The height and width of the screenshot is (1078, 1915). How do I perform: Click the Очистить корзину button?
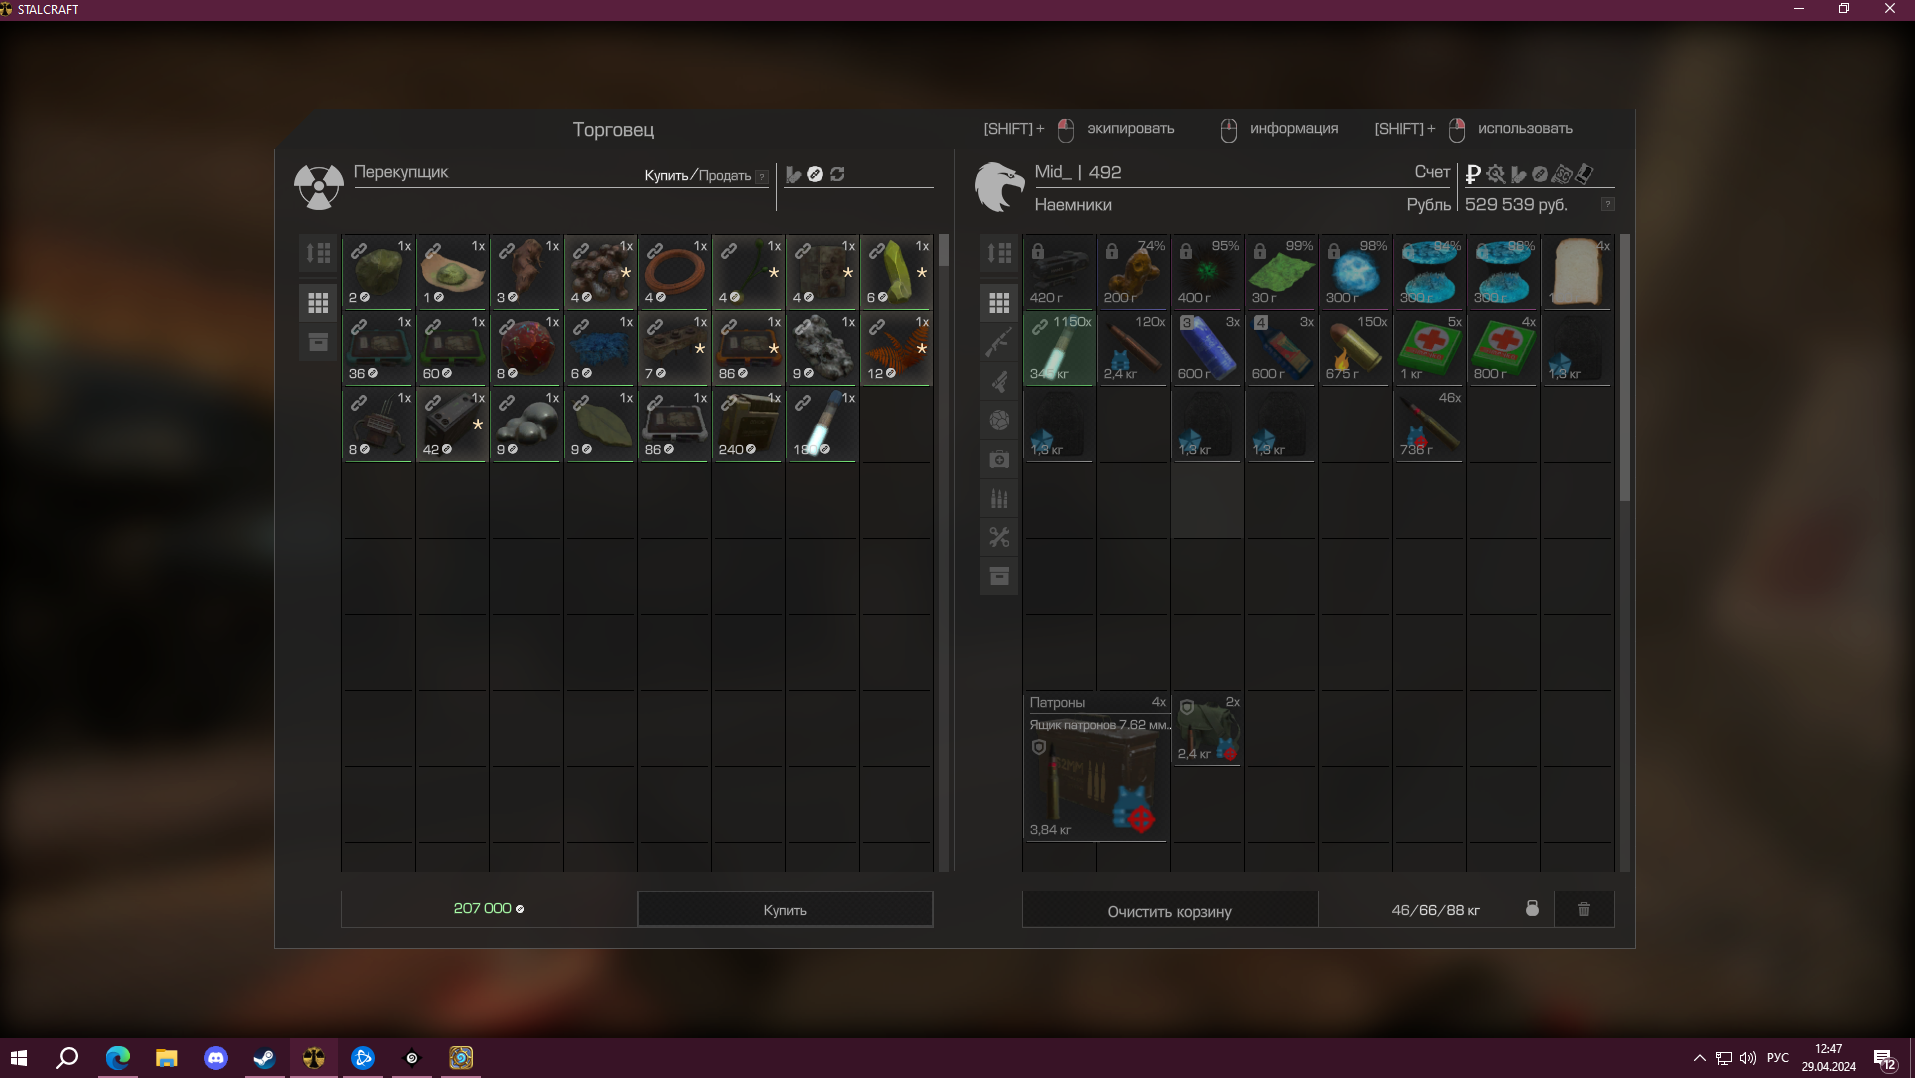[1169, 911]
